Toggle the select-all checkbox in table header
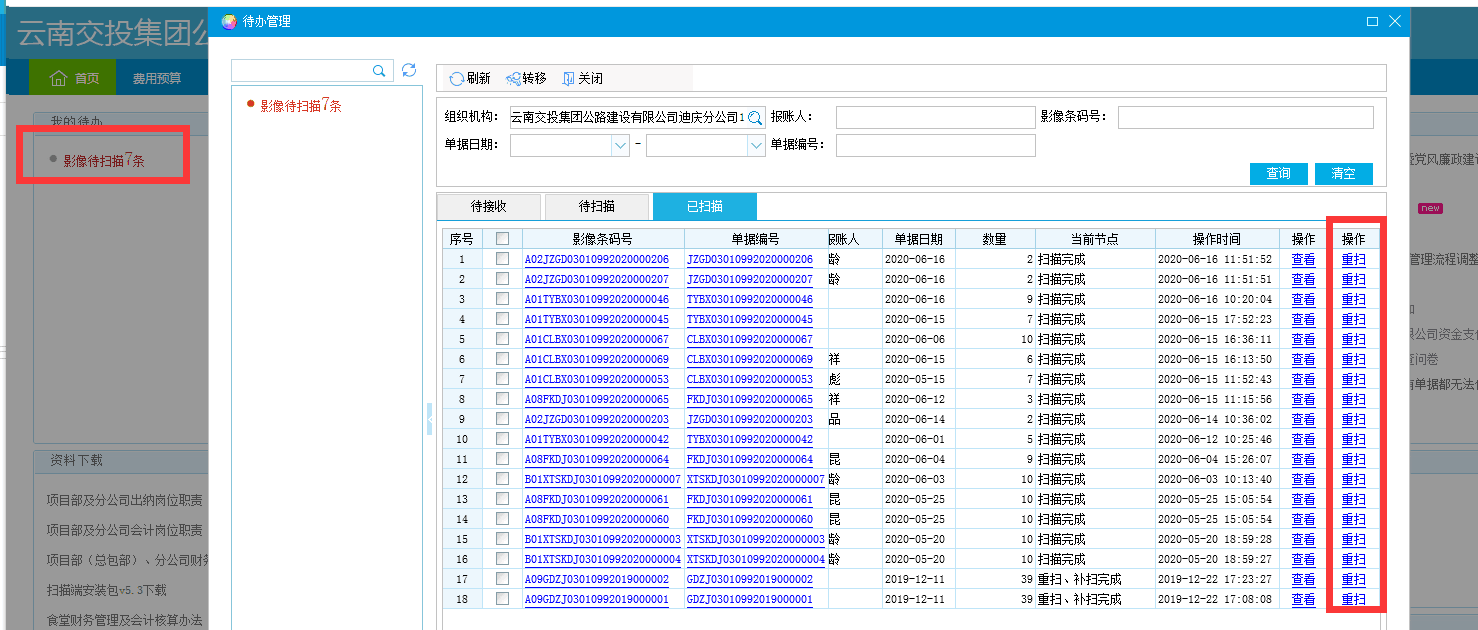Viewport: 1478px width, 630px height. pyautogui.click(x=502, y=239)
